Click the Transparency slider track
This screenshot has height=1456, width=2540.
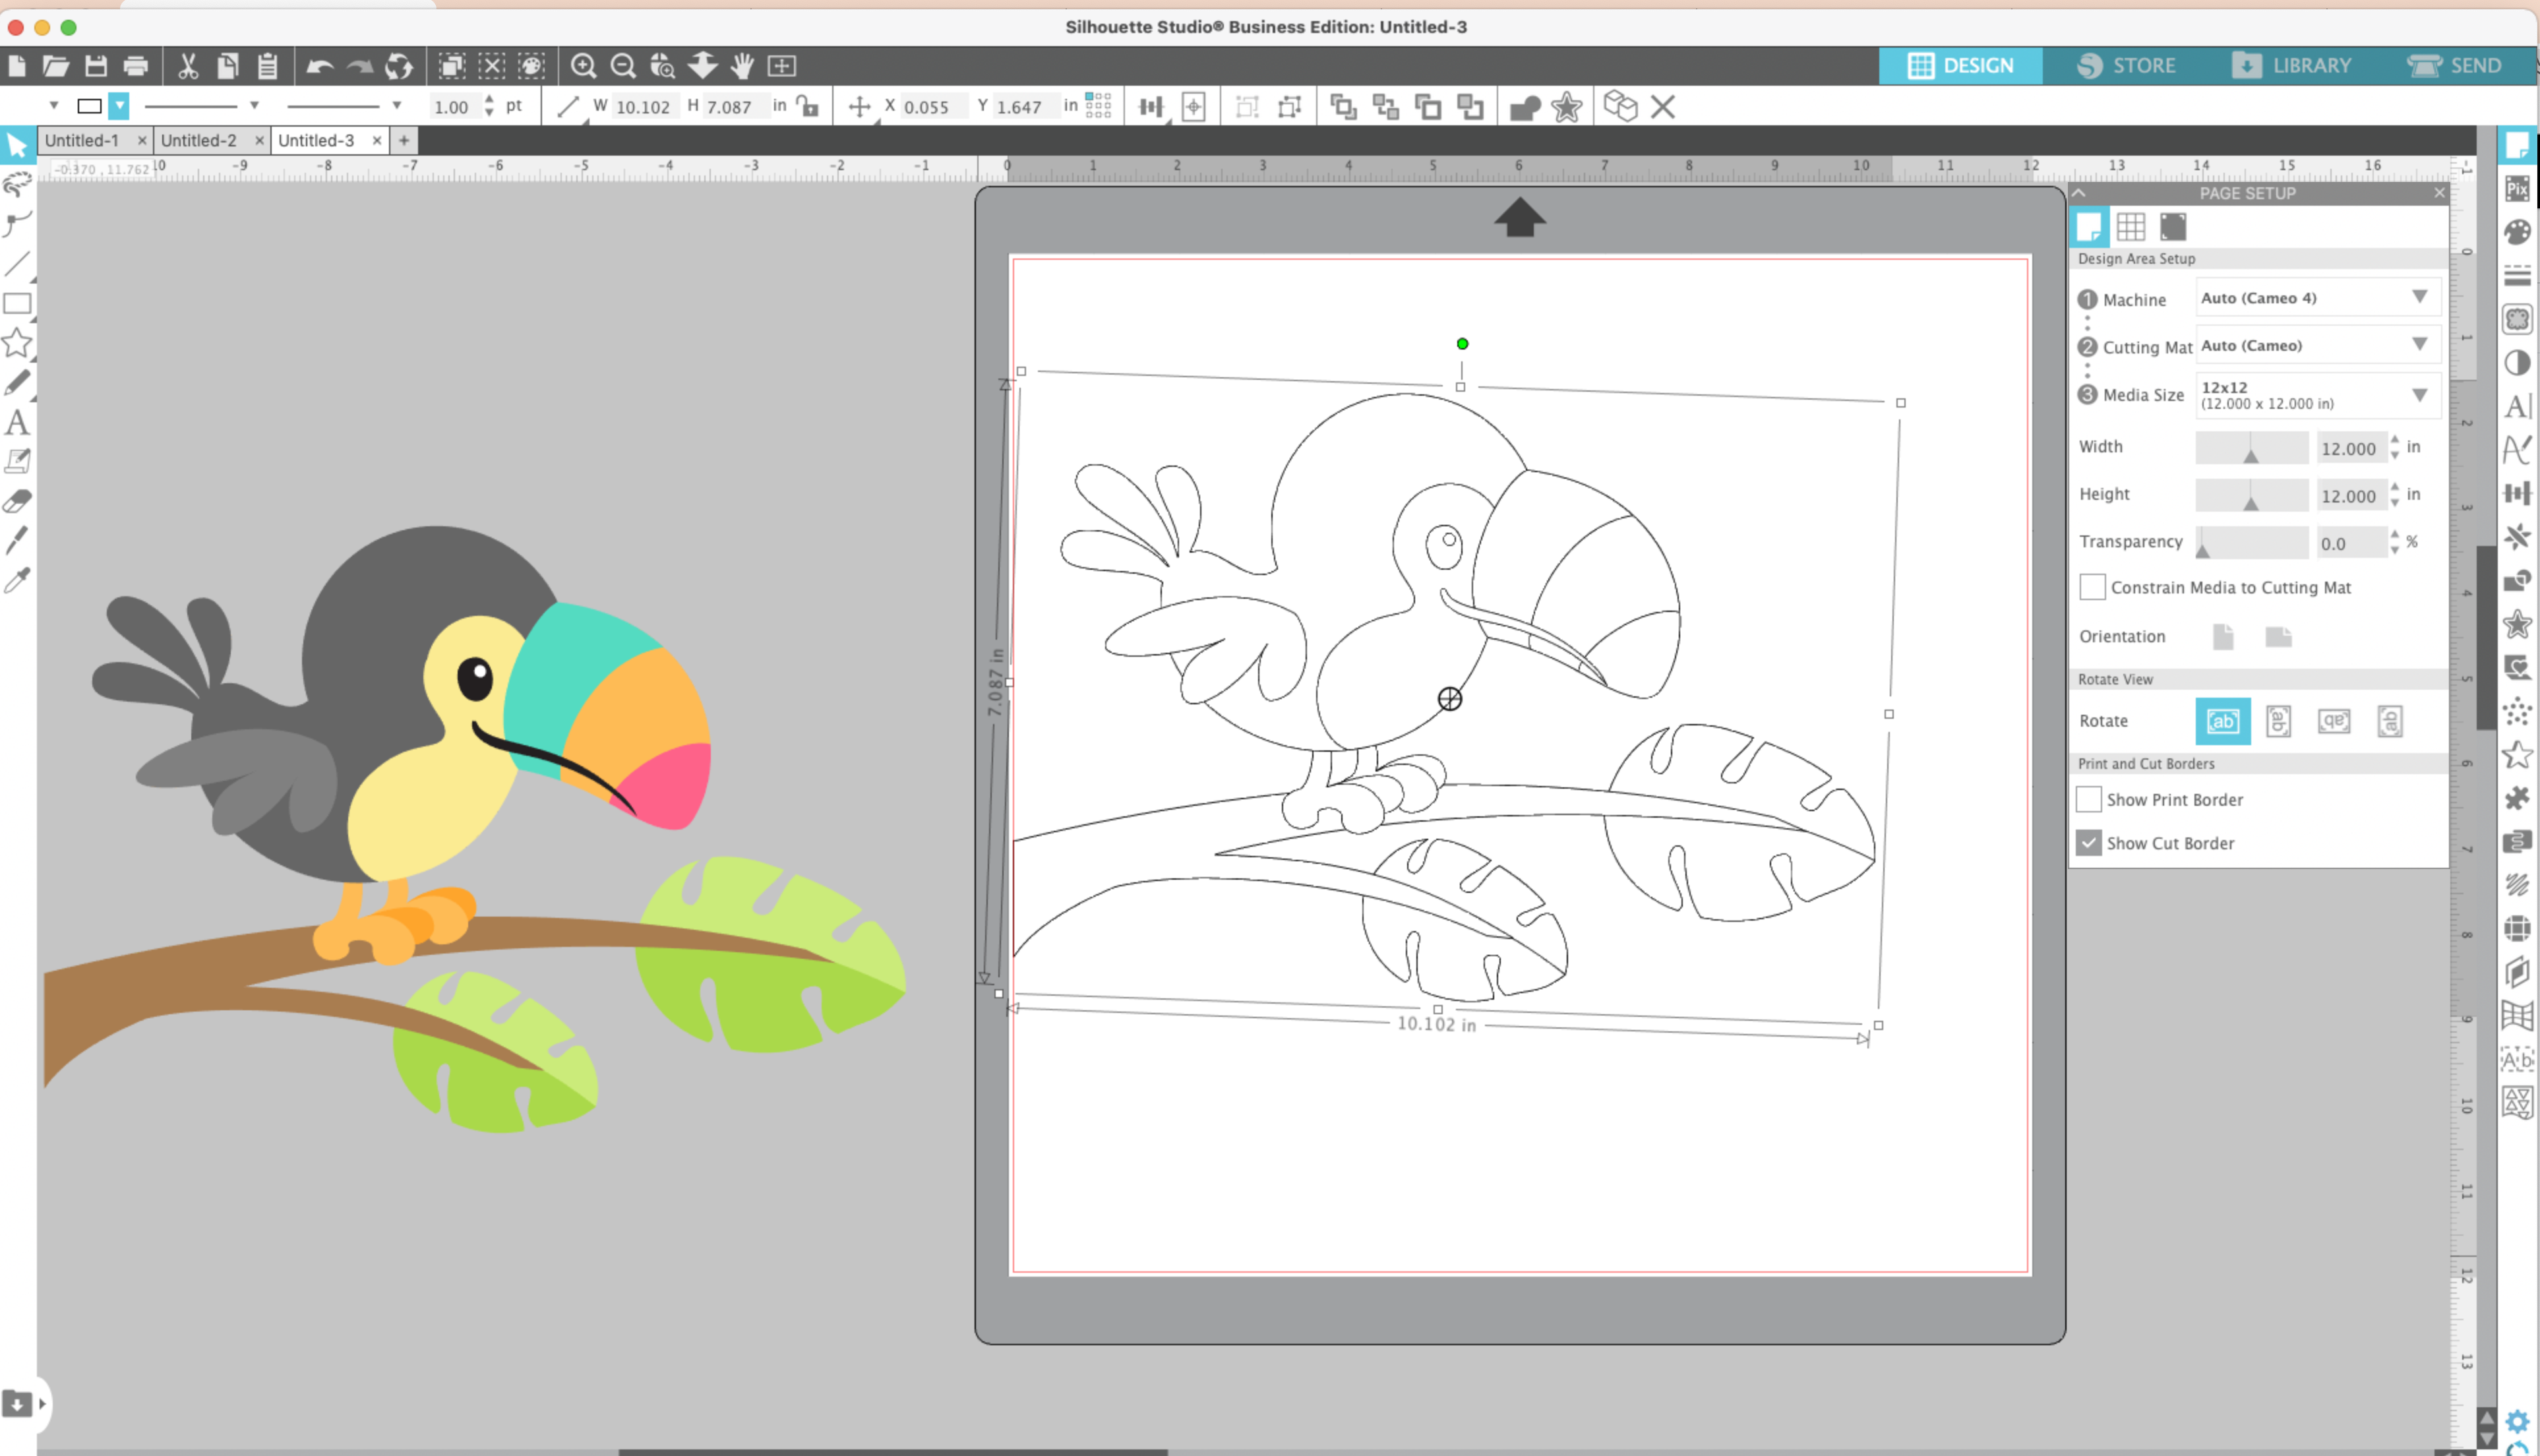2251,543
